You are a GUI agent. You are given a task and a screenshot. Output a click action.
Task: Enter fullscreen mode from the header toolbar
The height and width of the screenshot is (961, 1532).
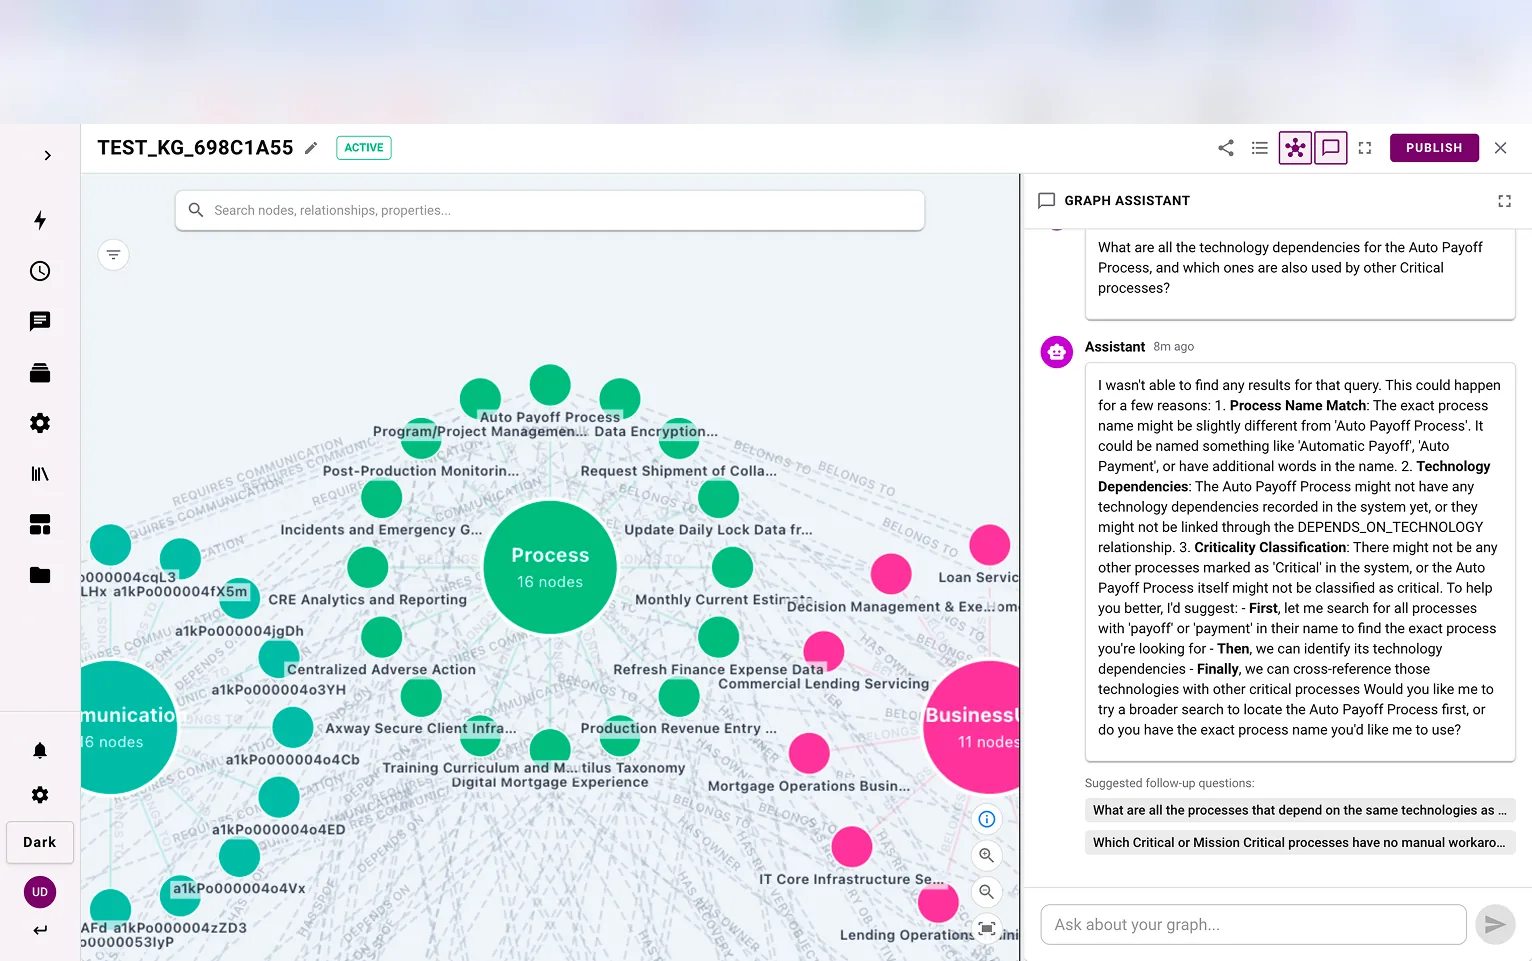point(1365,148)
